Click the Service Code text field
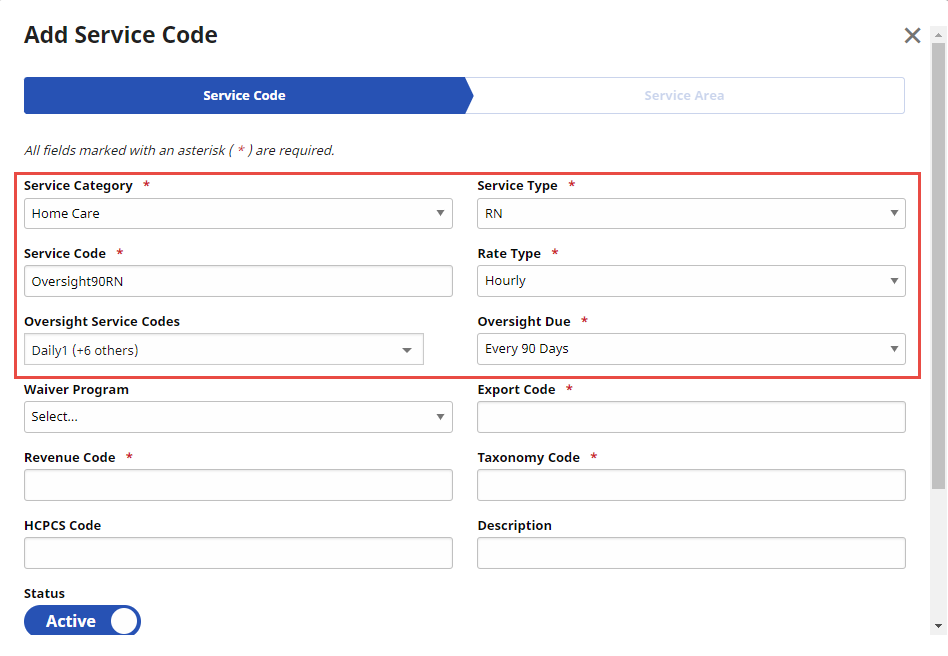The height and width of the screenshot is (656, 948). [238, 281]
